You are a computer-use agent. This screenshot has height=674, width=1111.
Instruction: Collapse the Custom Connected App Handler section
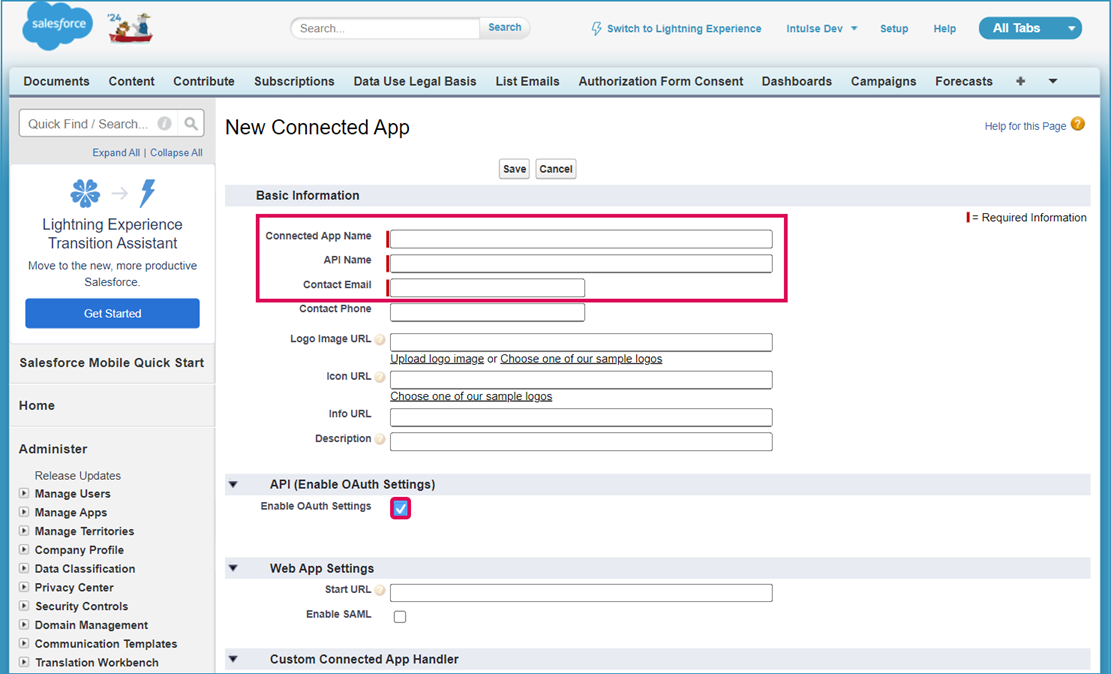click(x=233, y=659)
